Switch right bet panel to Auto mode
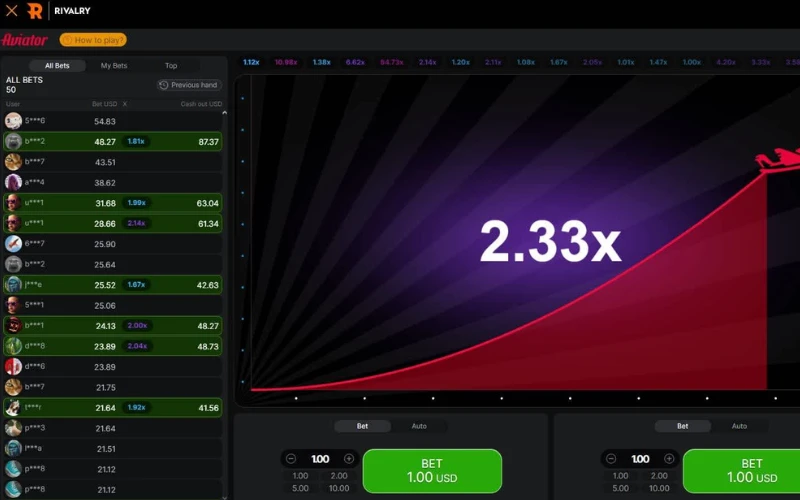Image resolution: width=800 pixels, height=500 pixels. click(739, 426)
